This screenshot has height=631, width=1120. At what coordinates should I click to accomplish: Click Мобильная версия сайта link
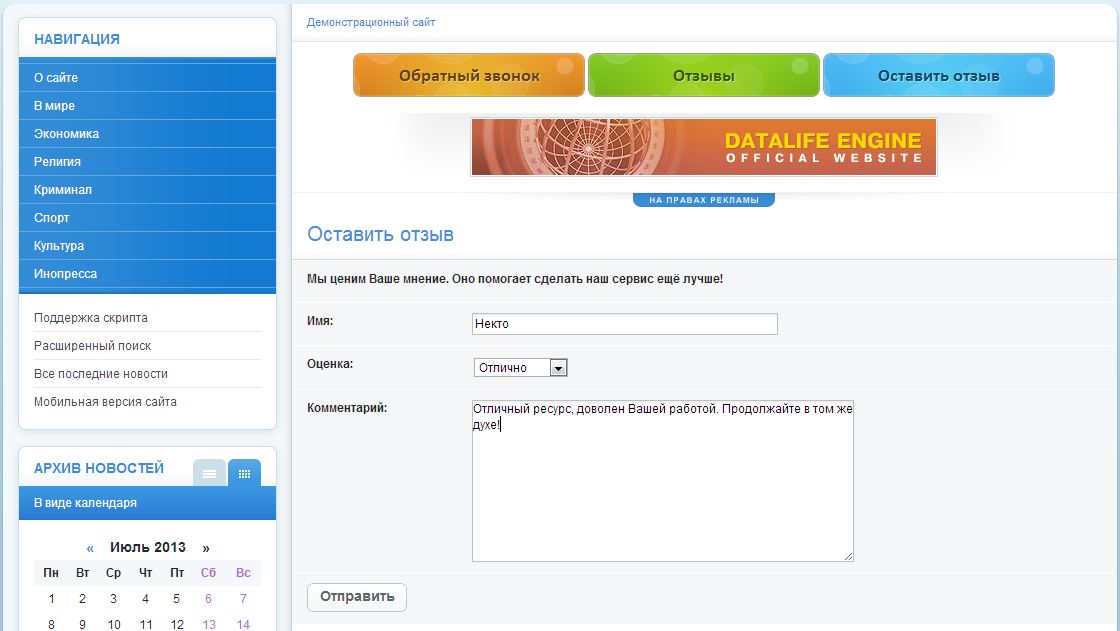coord(105,402)
